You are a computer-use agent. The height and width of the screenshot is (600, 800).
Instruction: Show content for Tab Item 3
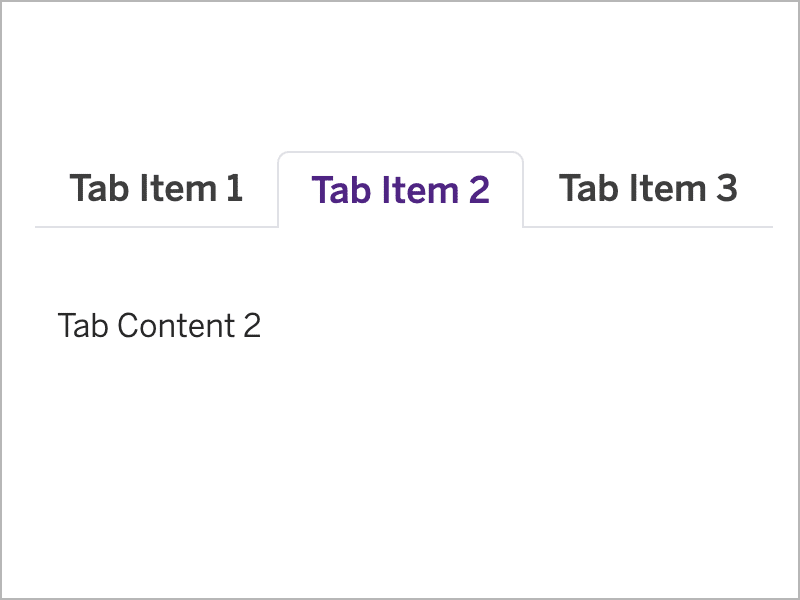click(x=647, y=188)
